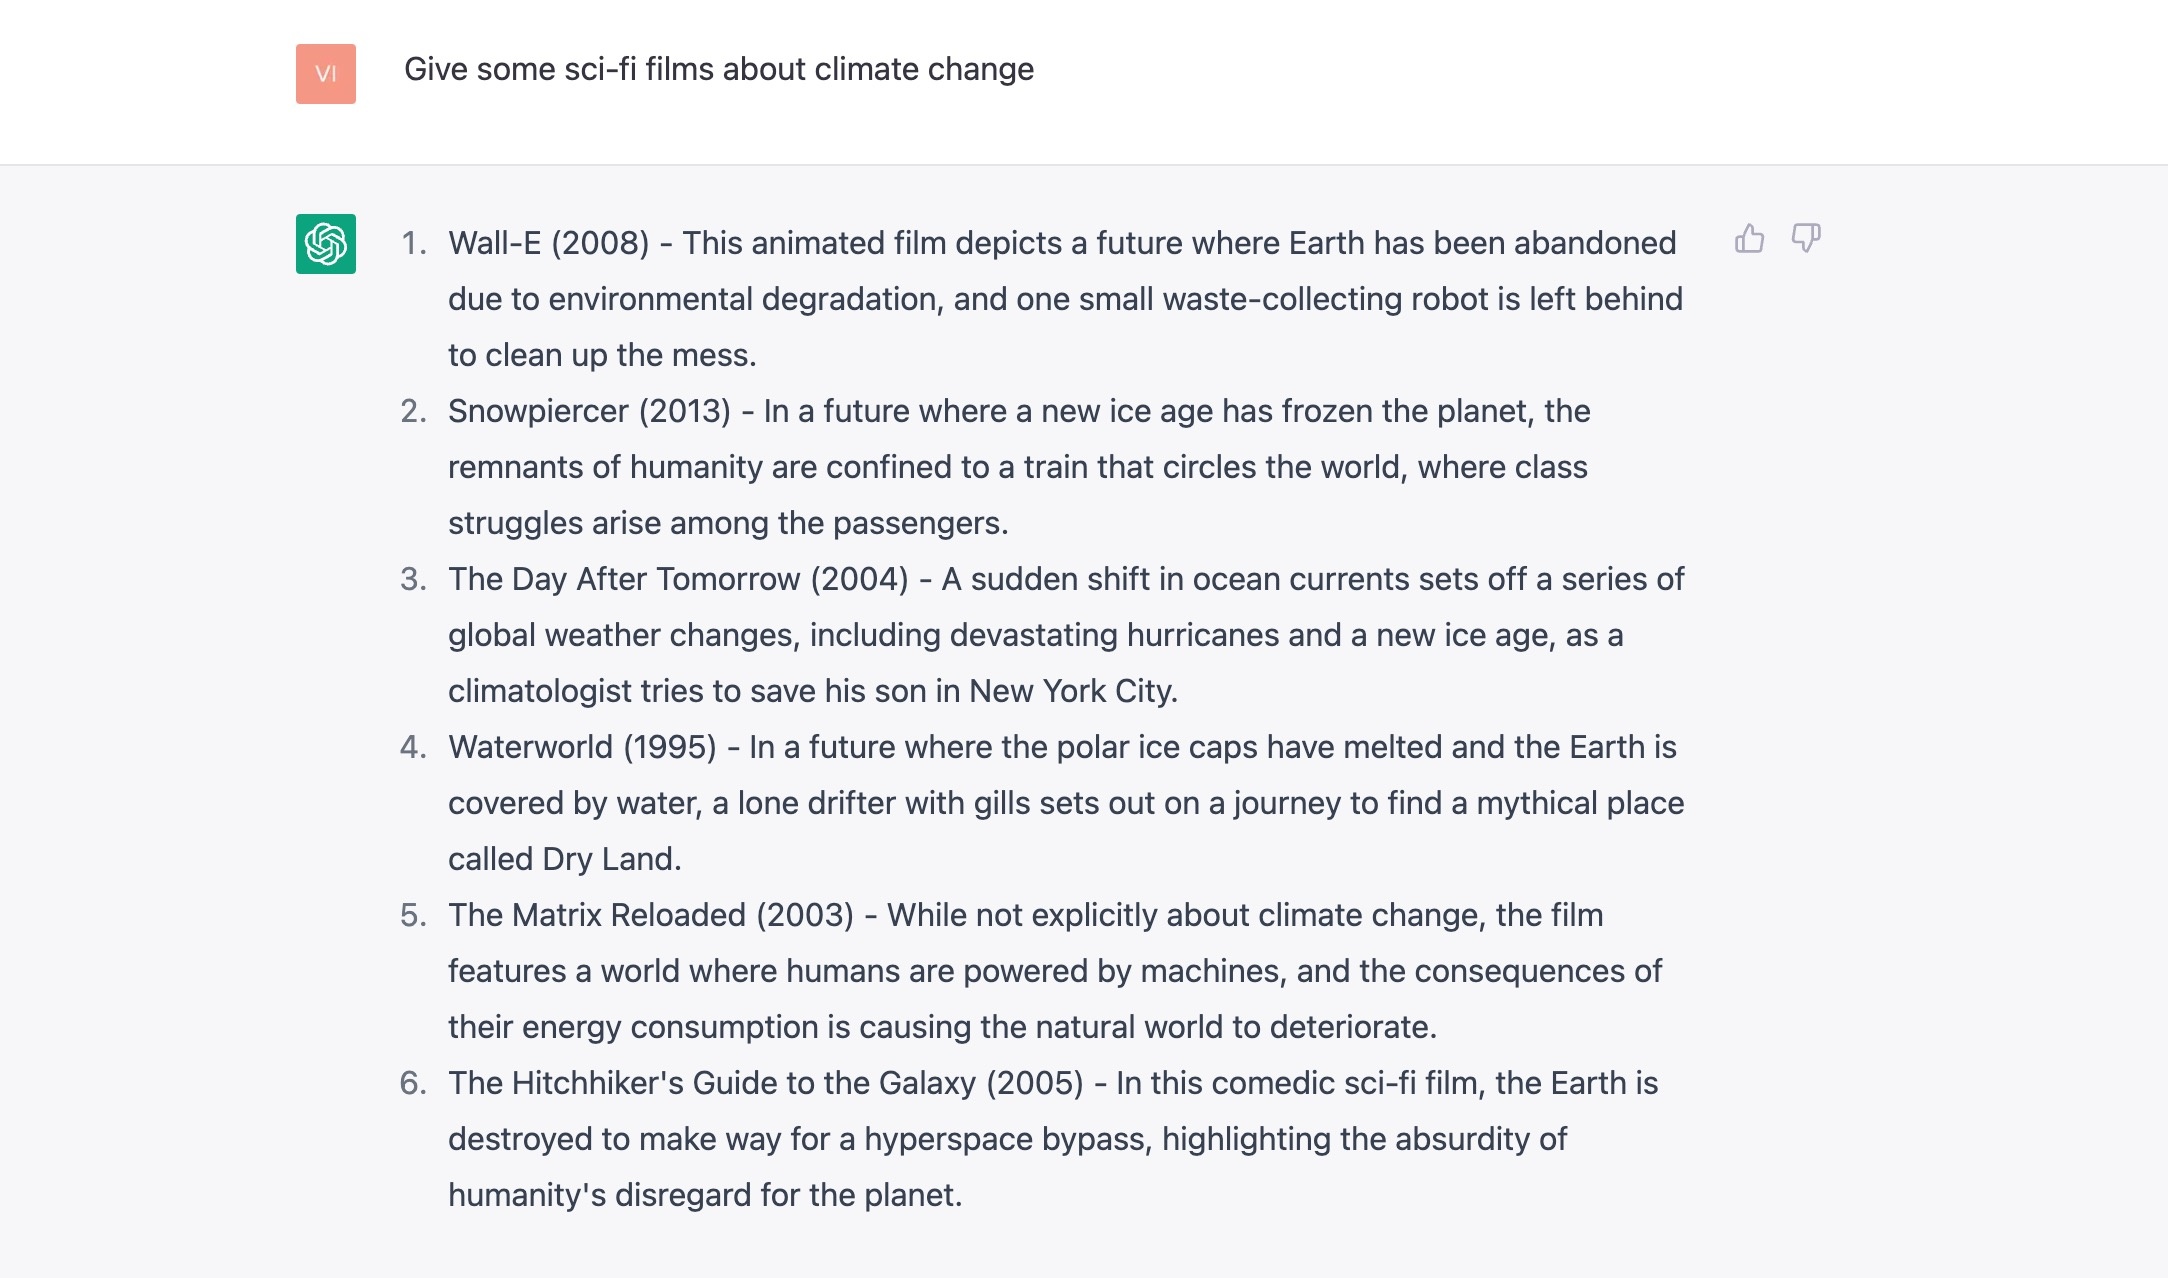Screen dimensions: 2168x1278
Task: Click the text "to clean up the mess."
Action: (x=602, y=355)
